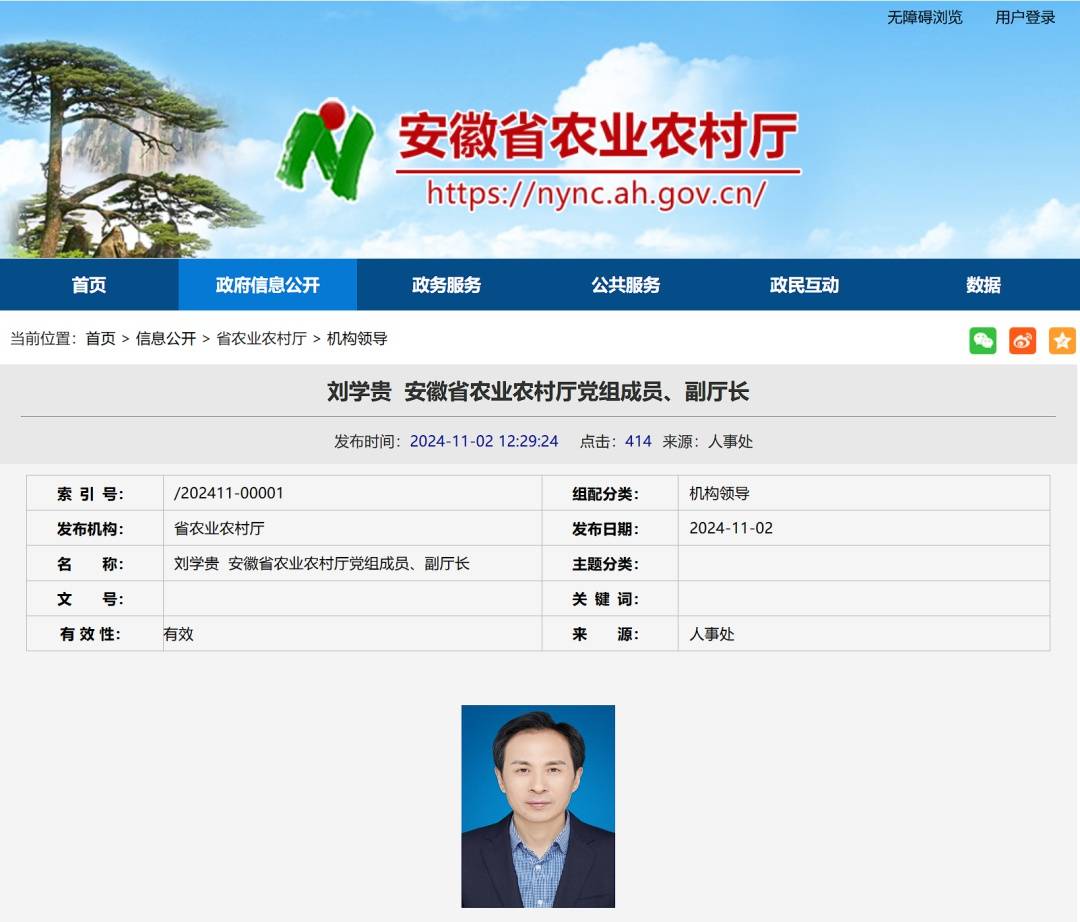Open the 数据 section
The width and height of the screenshot is (1080, 922).
(x=985, y=284)
